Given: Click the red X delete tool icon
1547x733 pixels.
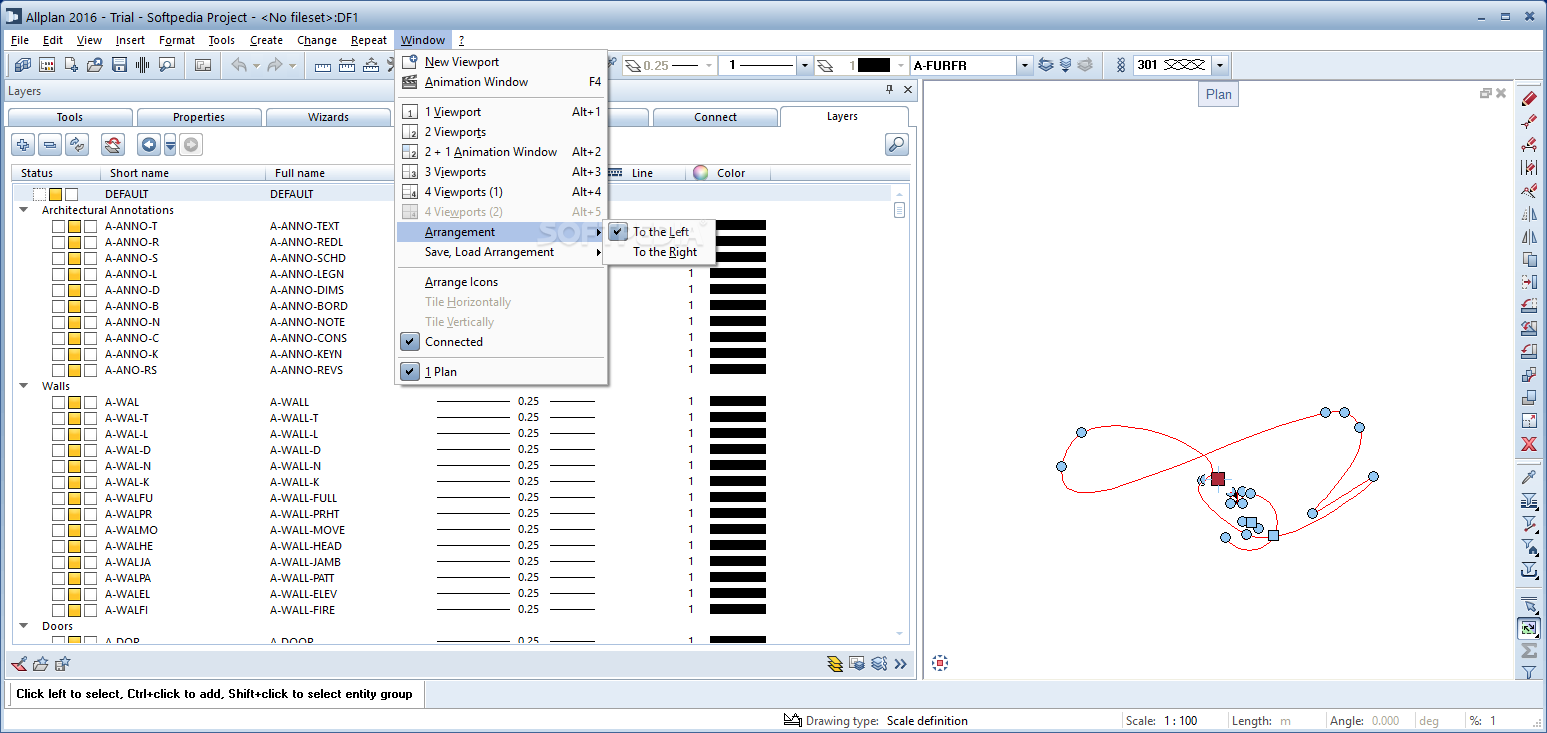Looking at the screenshot, I should coord(1529,444).
